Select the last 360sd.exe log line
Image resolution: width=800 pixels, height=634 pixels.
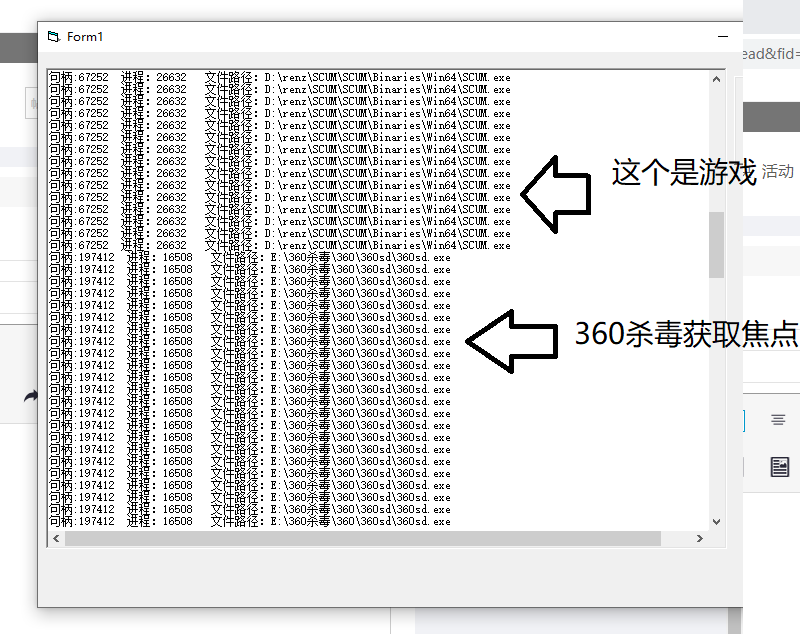click(280, 521)
